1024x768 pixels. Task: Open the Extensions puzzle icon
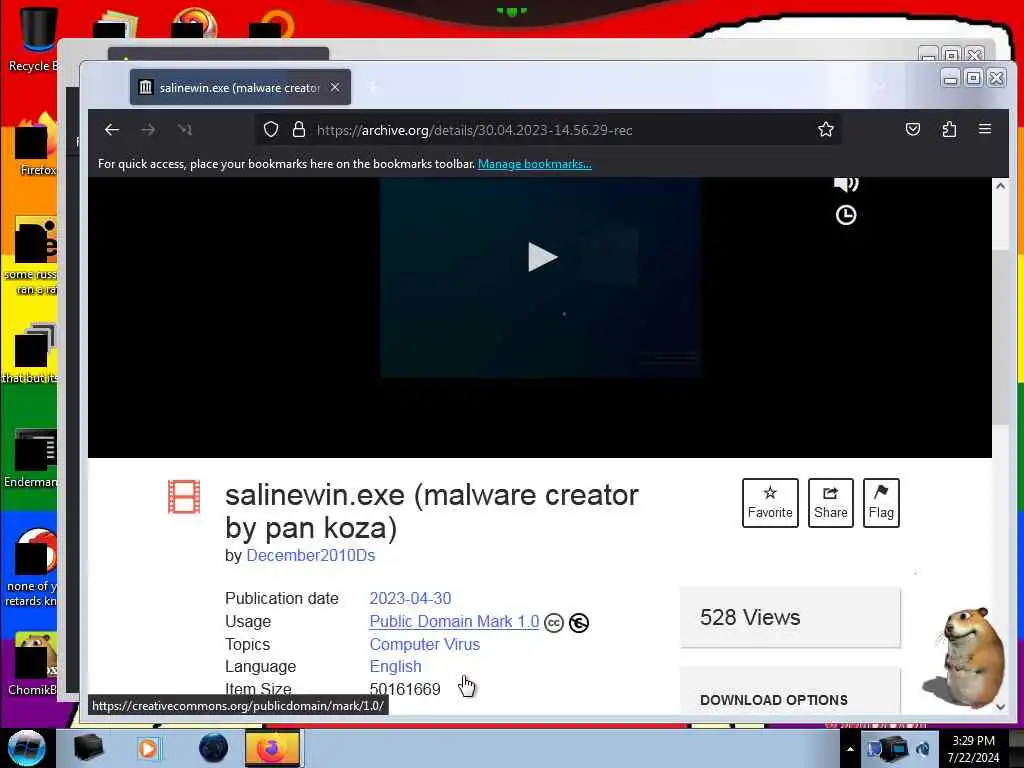tap(950, 129)
